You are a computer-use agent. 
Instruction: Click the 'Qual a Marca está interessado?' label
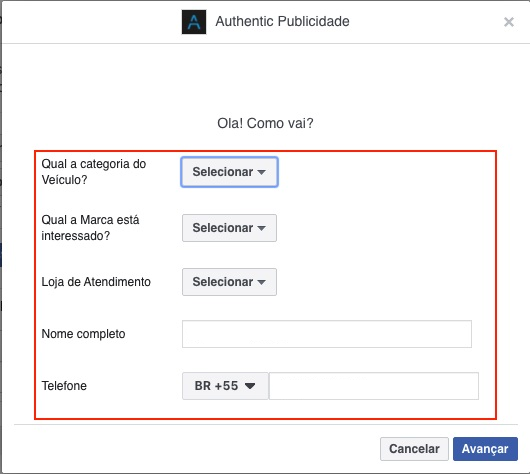click(90, 228)
